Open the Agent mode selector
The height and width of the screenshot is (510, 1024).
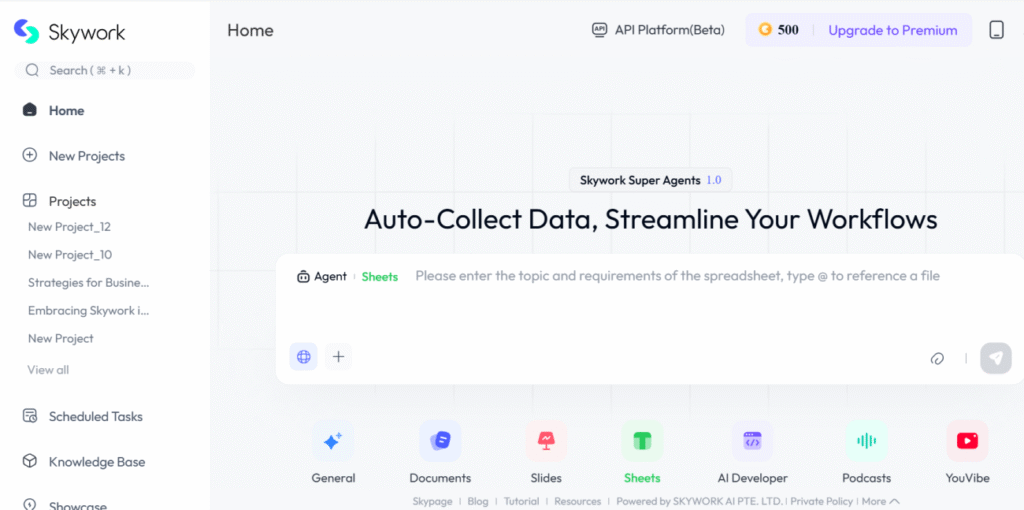coord(322,276)
